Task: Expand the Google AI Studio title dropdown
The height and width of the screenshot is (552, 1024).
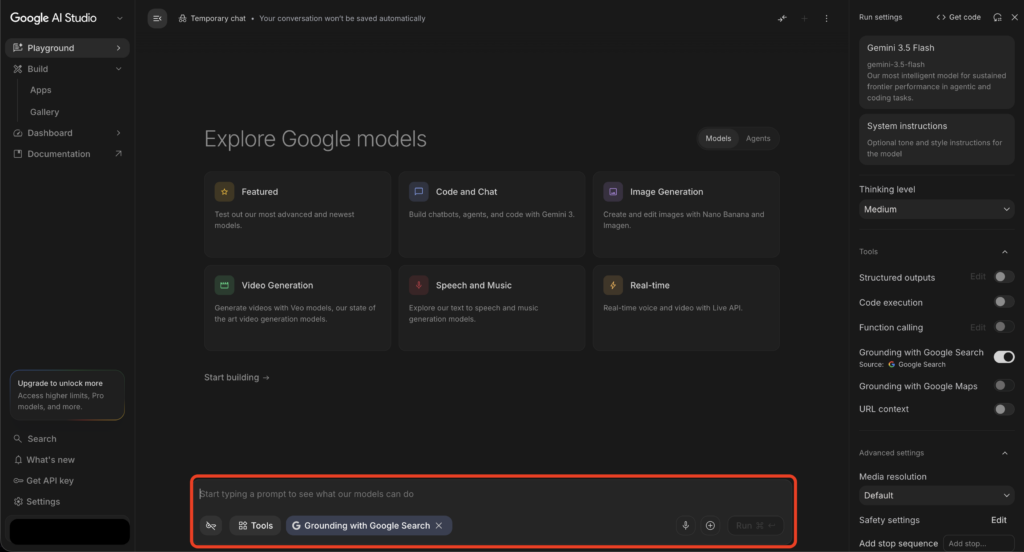Action: click(x=120, y=18)
